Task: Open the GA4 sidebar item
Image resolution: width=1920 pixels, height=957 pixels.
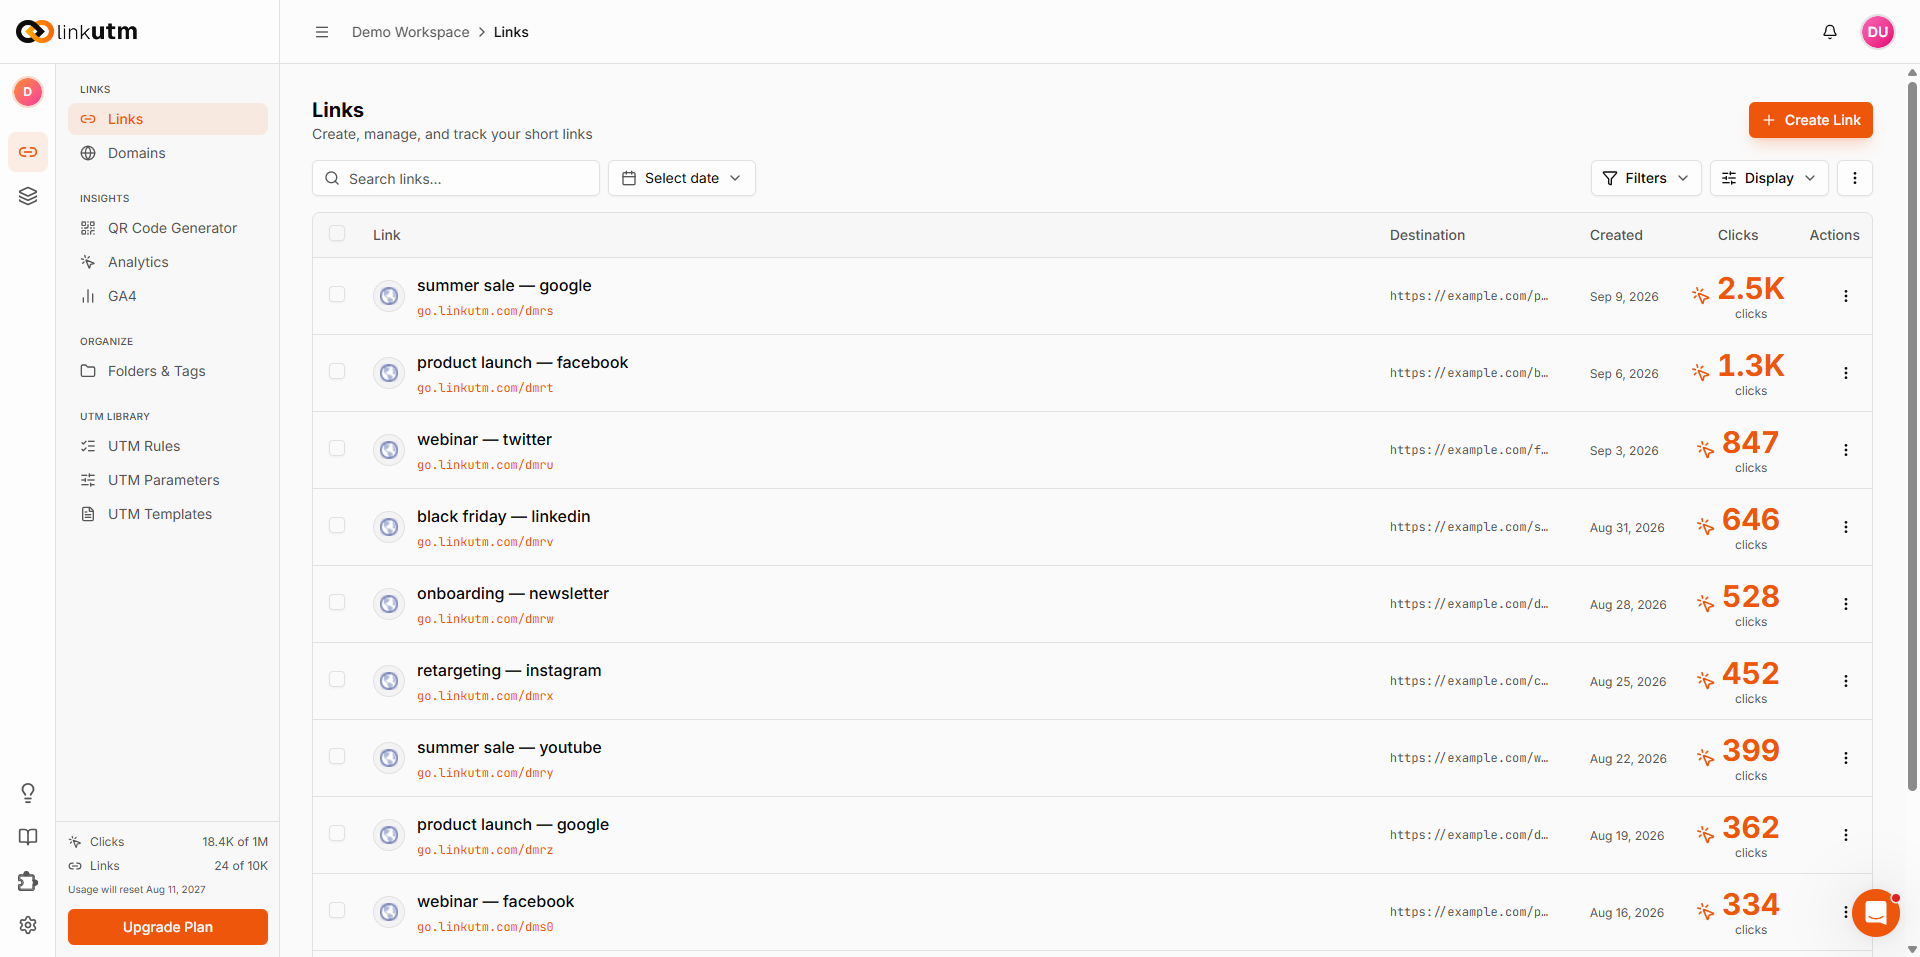Action: [x=168, y=296]
